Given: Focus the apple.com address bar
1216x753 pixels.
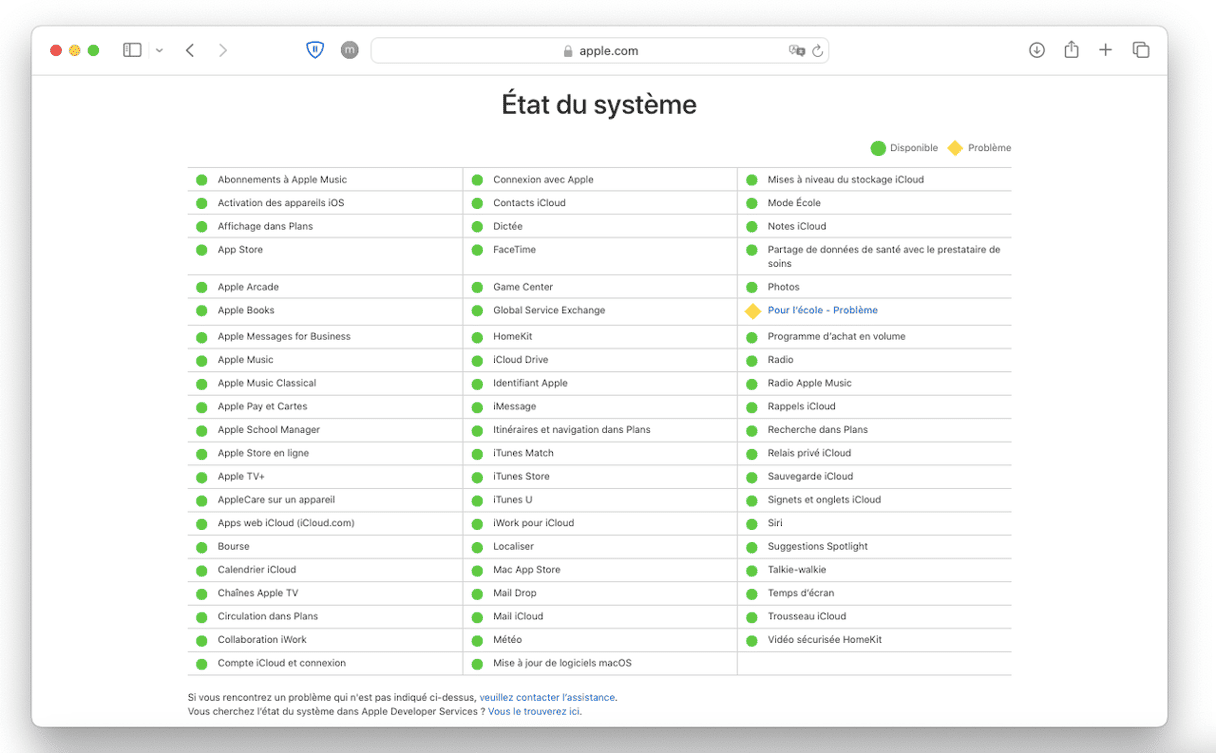Looking at the screenshot, I should (x=599, y=50).
